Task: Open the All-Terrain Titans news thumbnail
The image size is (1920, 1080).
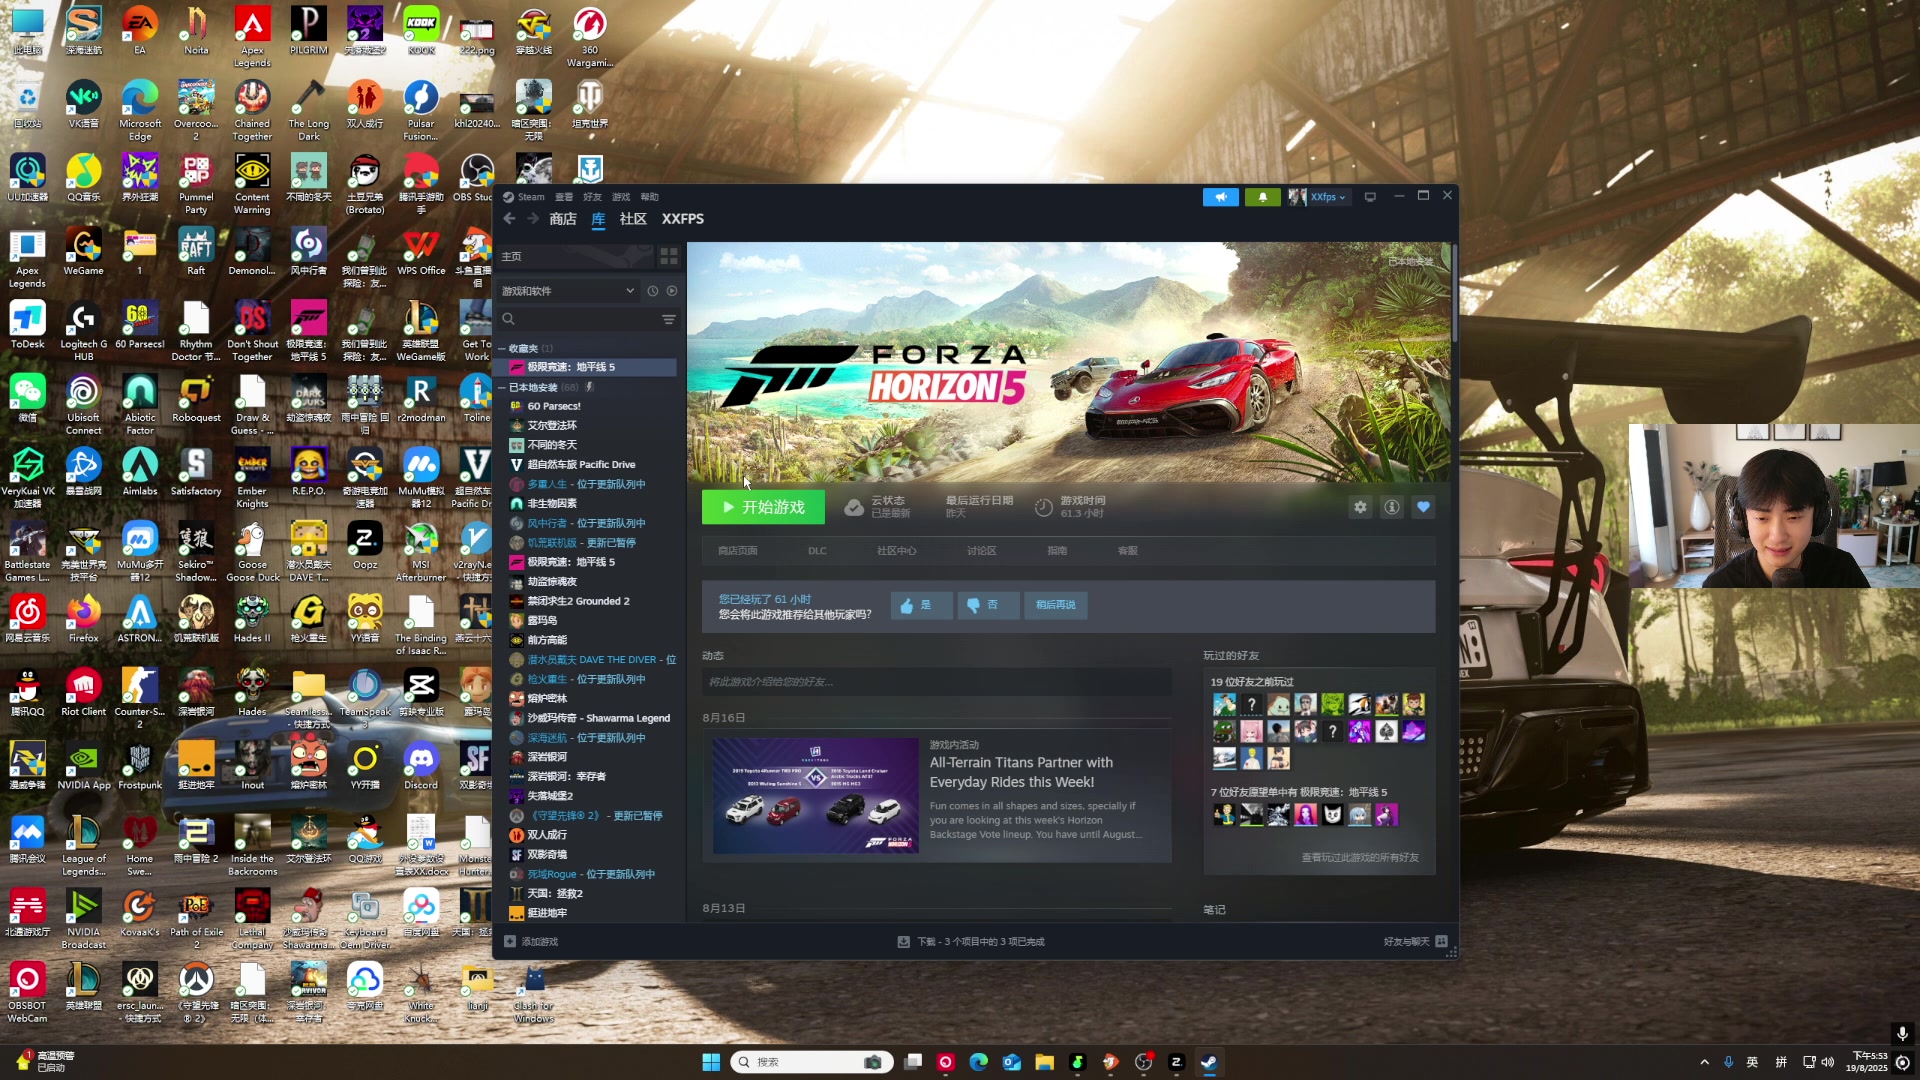Action: [815, 796]
